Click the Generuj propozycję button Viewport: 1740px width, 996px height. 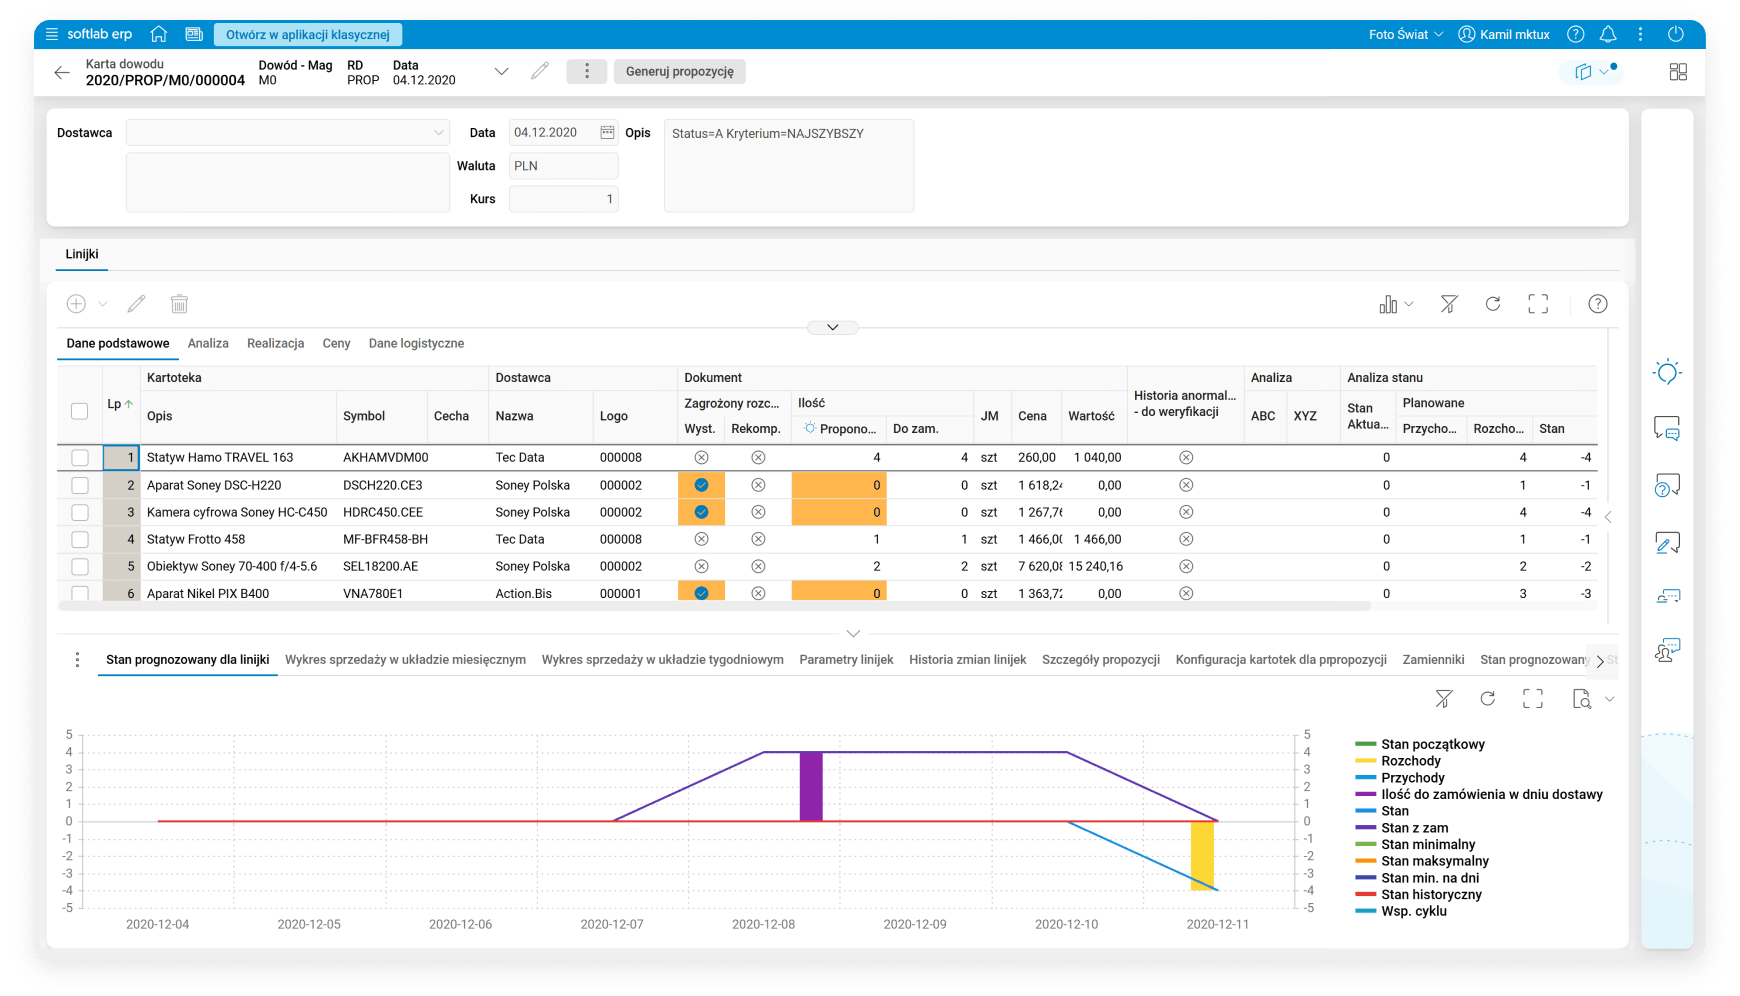[679, 72]
